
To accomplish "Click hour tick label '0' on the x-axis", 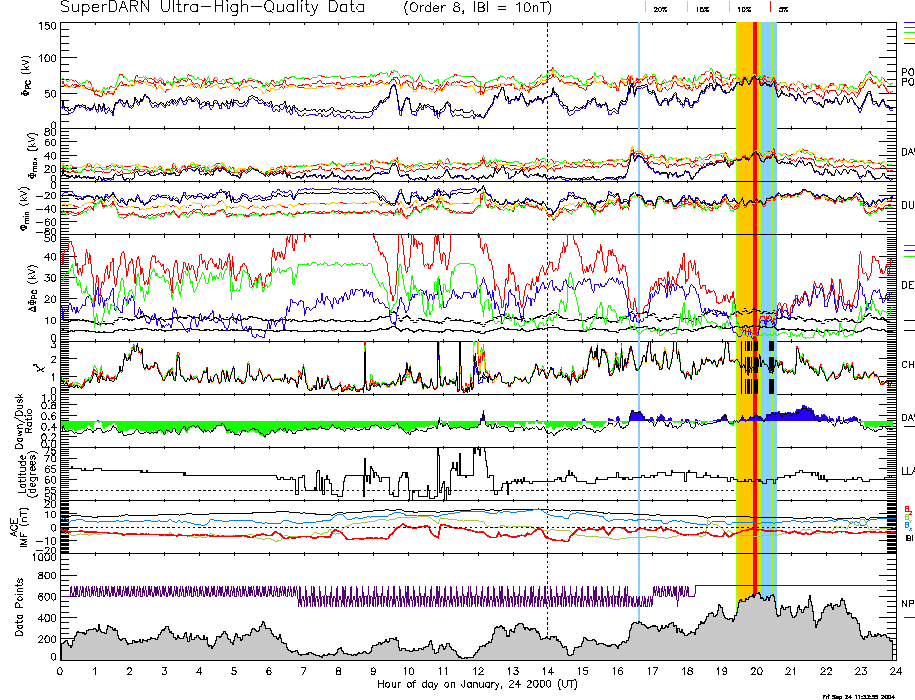I will click(x=60, y=671).
